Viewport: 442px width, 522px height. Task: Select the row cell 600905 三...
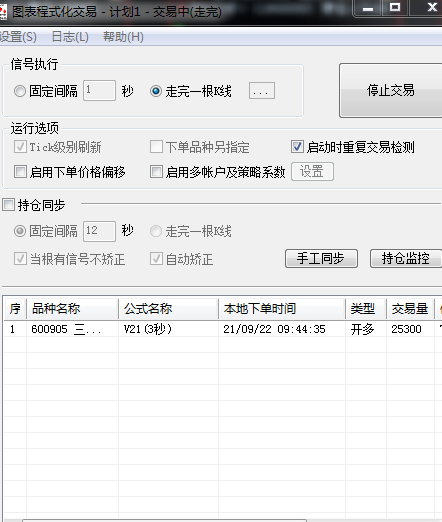point(72,329)
